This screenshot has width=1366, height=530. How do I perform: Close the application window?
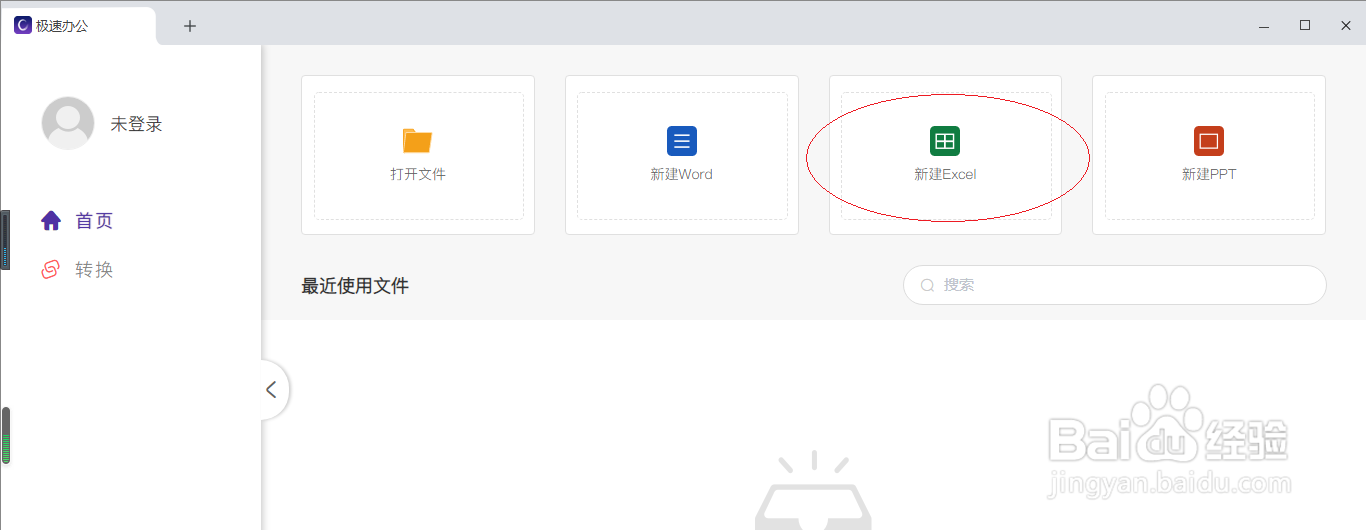[x=1344, y=26]
